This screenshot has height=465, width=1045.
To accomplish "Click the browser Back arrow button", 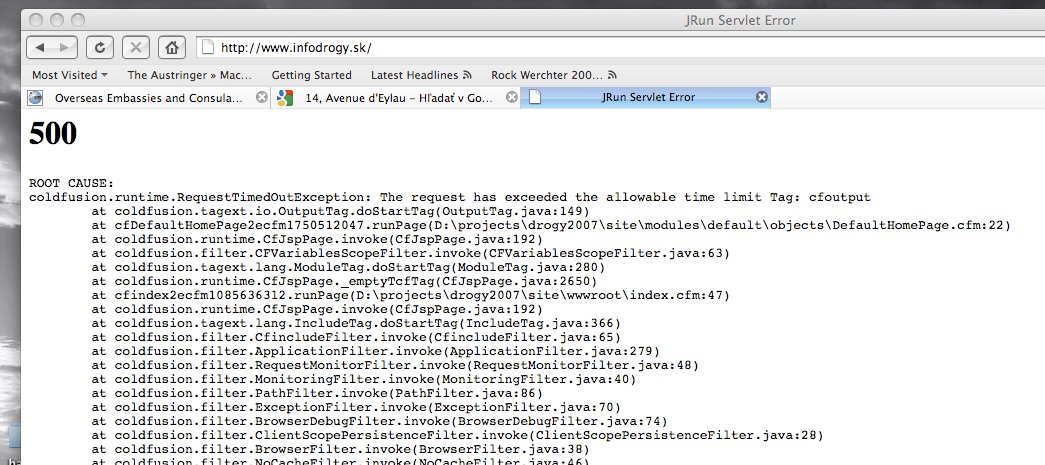I will click(x=40, y=47).
